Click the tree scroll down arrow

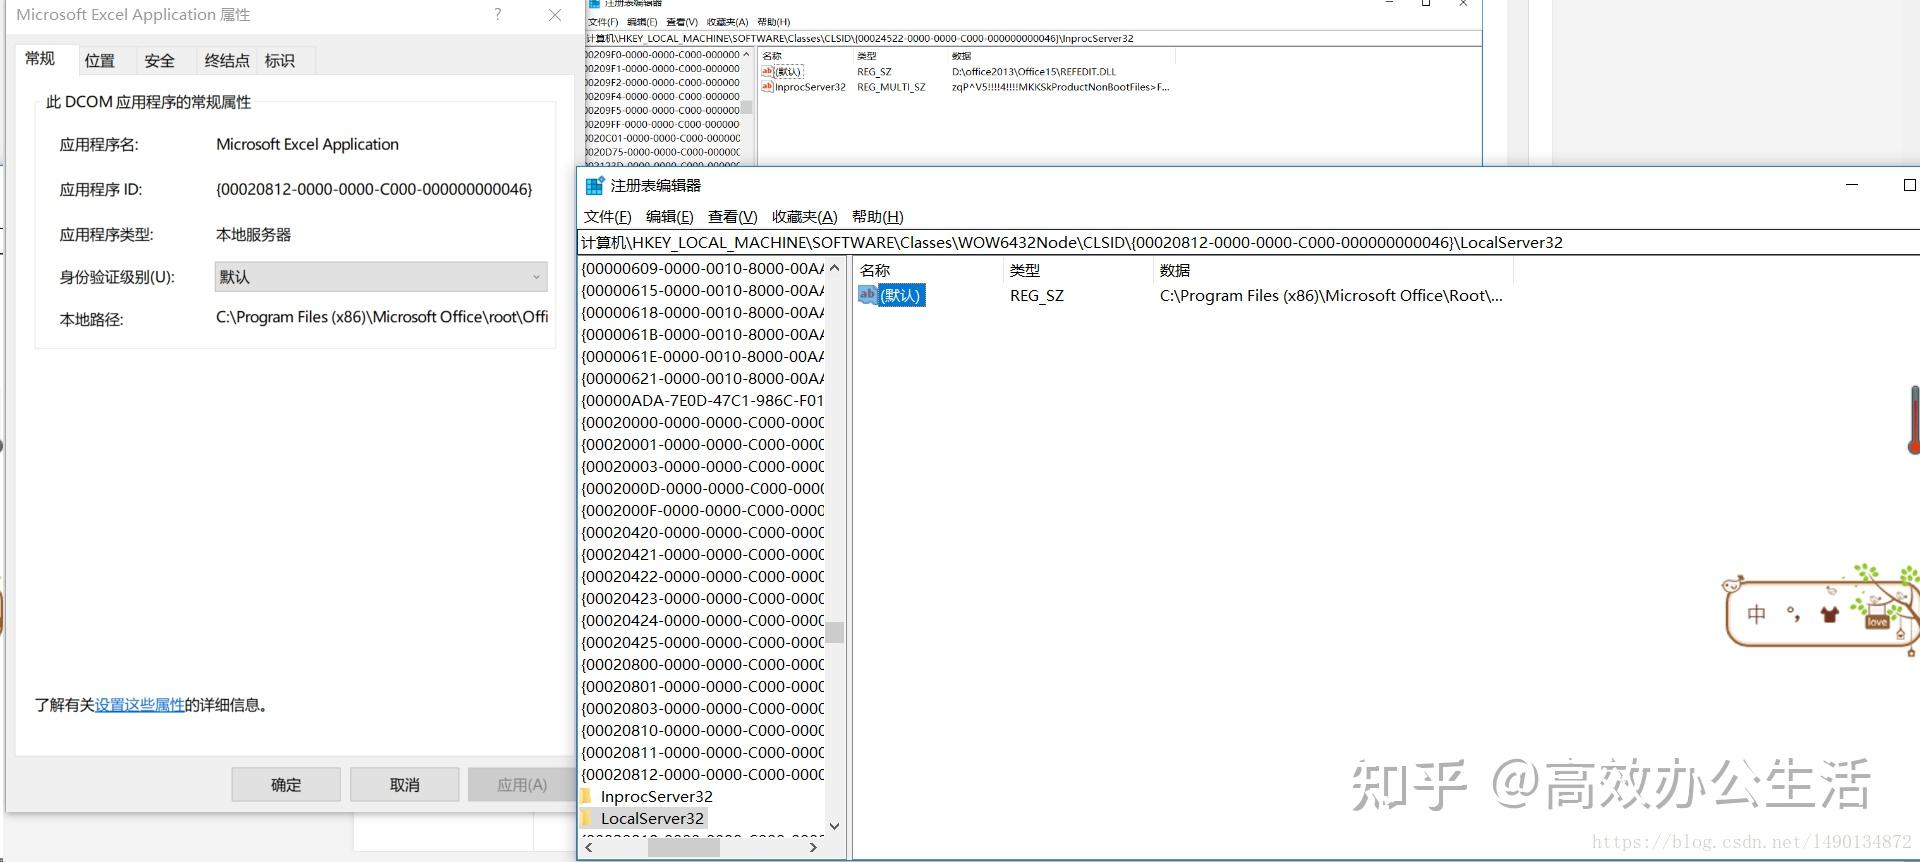tap(835, 826)
